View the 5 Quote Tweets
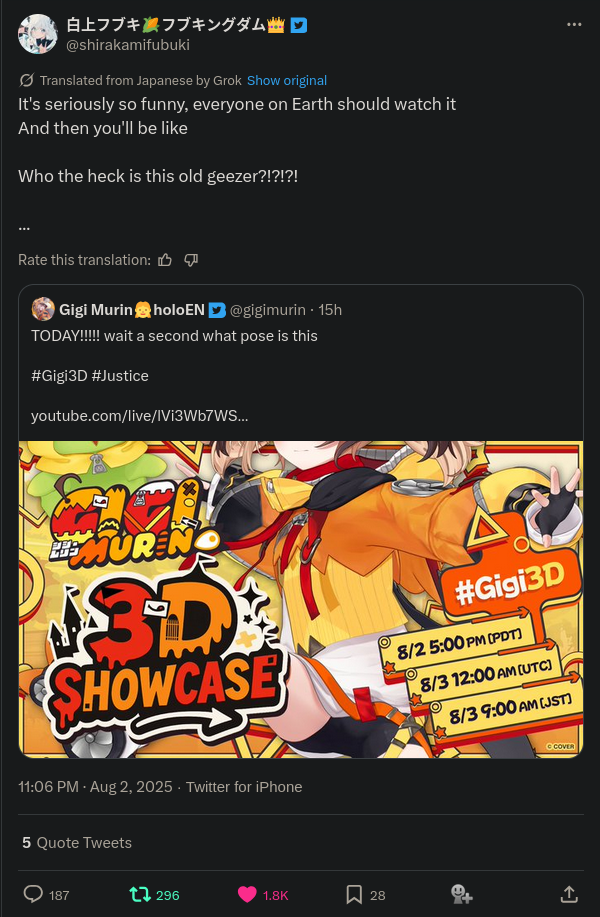The width and height of the screenshot is (600, 917). 77,843
